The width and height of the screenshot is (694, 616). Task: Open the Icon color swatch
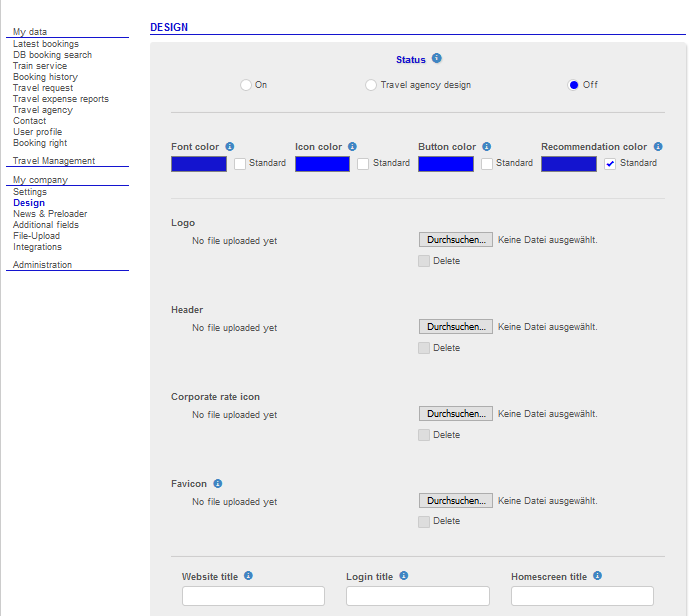tap(322, 164)
